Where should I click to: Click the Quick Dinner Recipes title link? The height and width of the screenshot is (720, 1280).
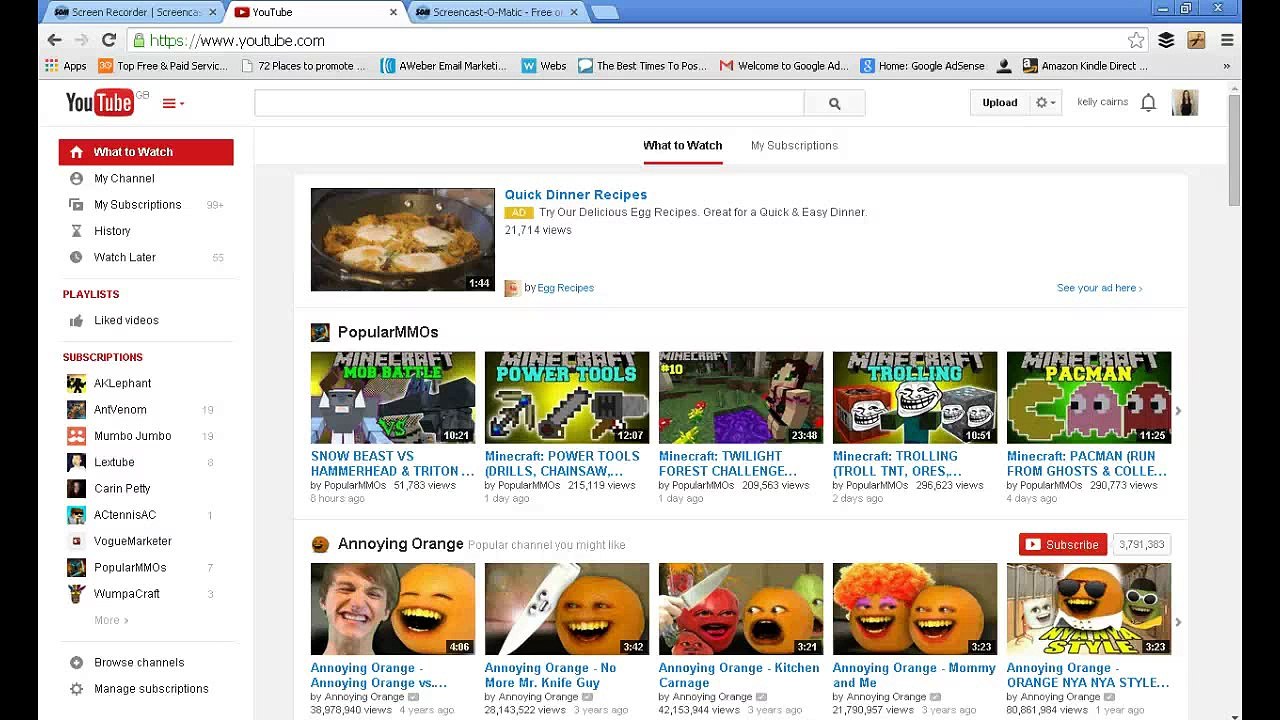click(x=576, y=195)
